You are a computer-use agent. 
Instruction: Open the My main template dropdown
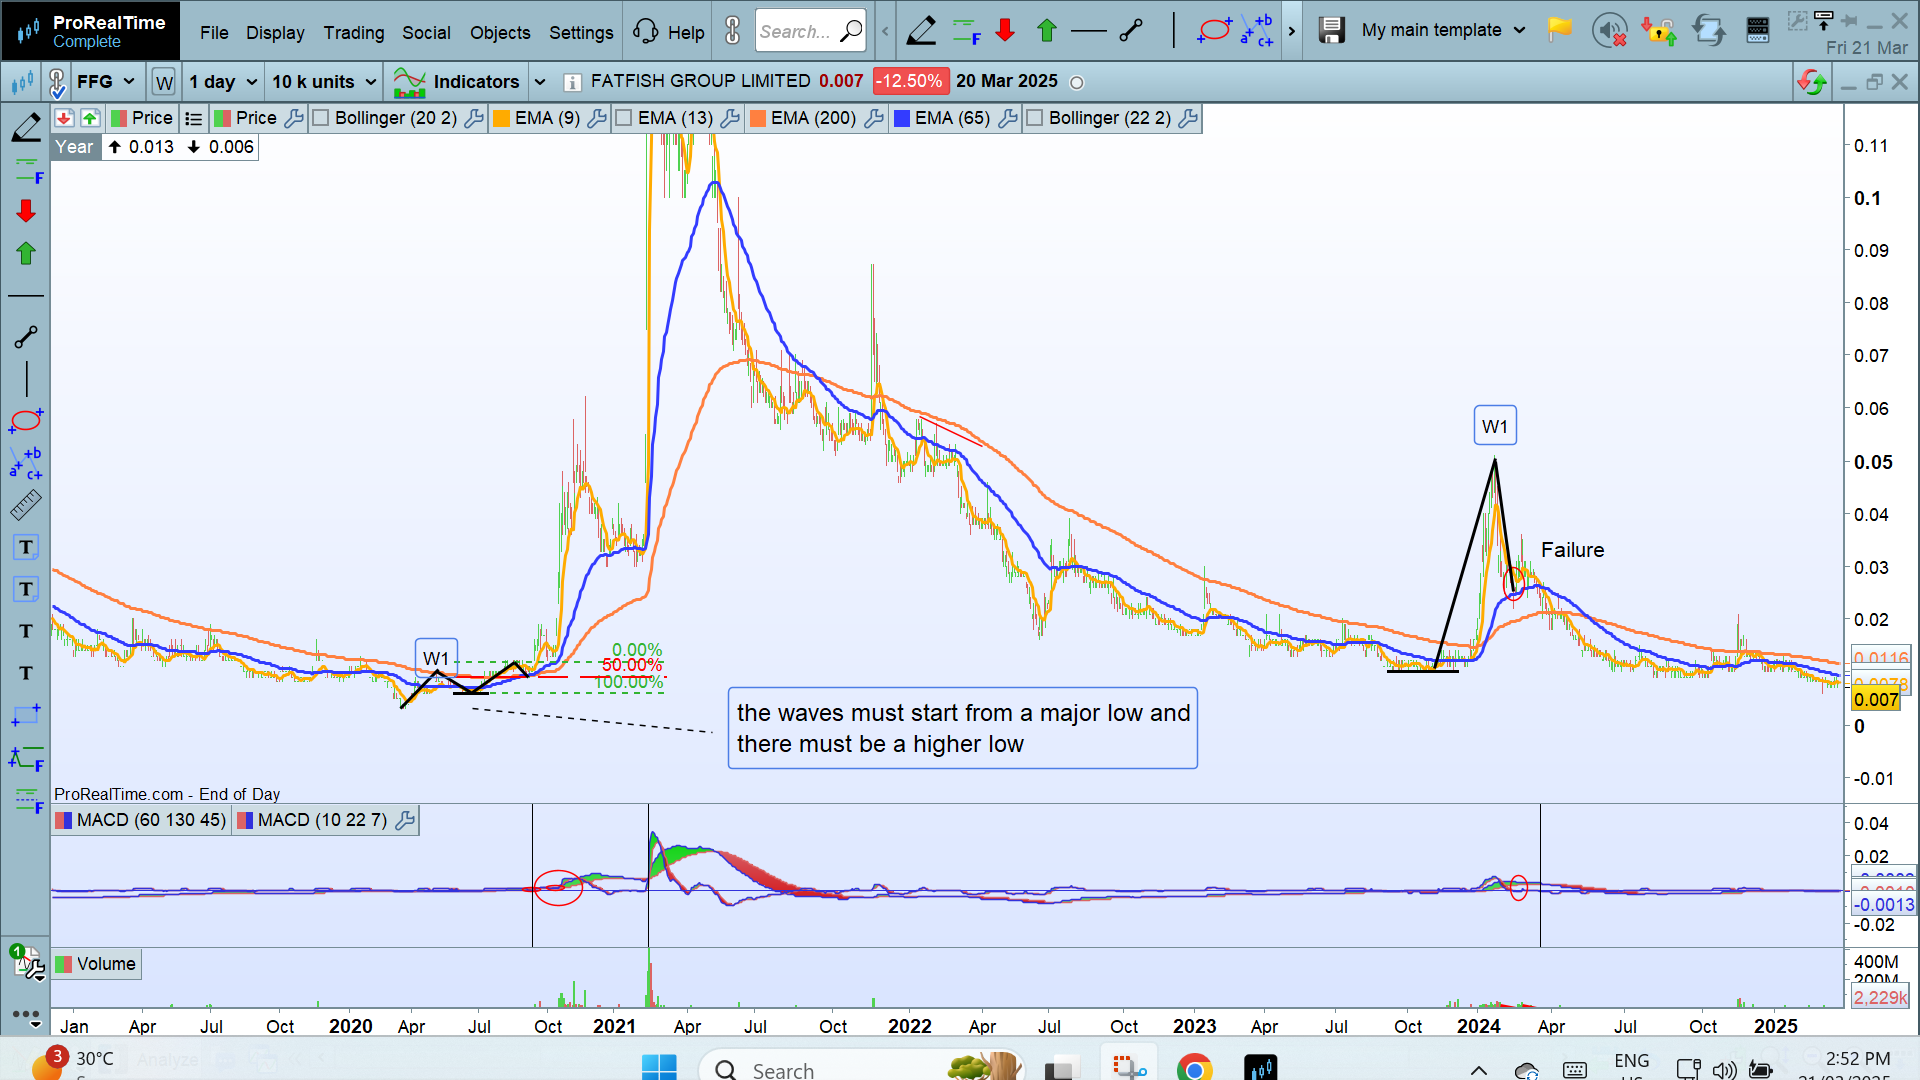click(1444, 30)
